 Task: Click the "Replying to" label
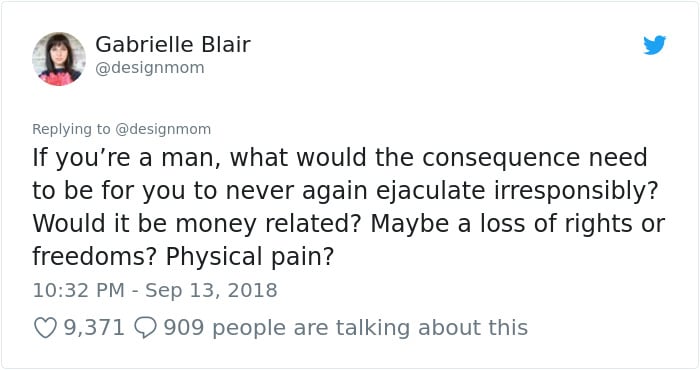[x=71, y=129]
